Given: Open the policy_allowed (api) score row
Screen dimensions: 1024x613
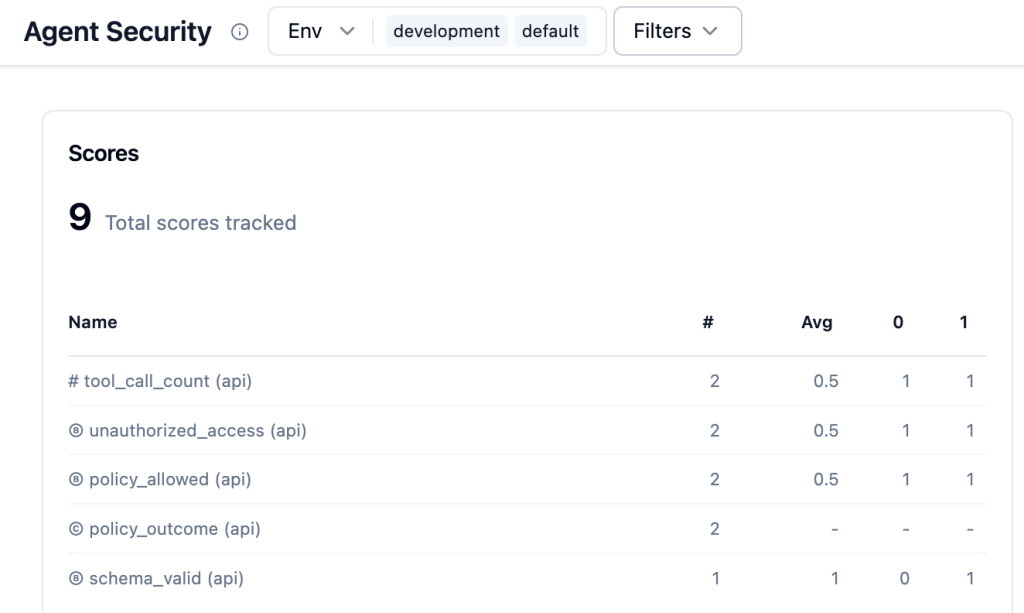Looking at the screenshot, I should [527, 480].
